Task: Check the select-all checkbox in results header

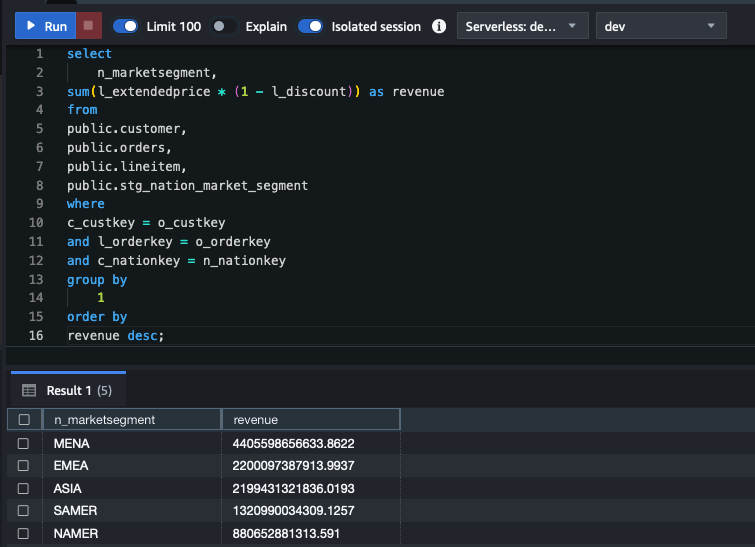Action: point(24,420)
